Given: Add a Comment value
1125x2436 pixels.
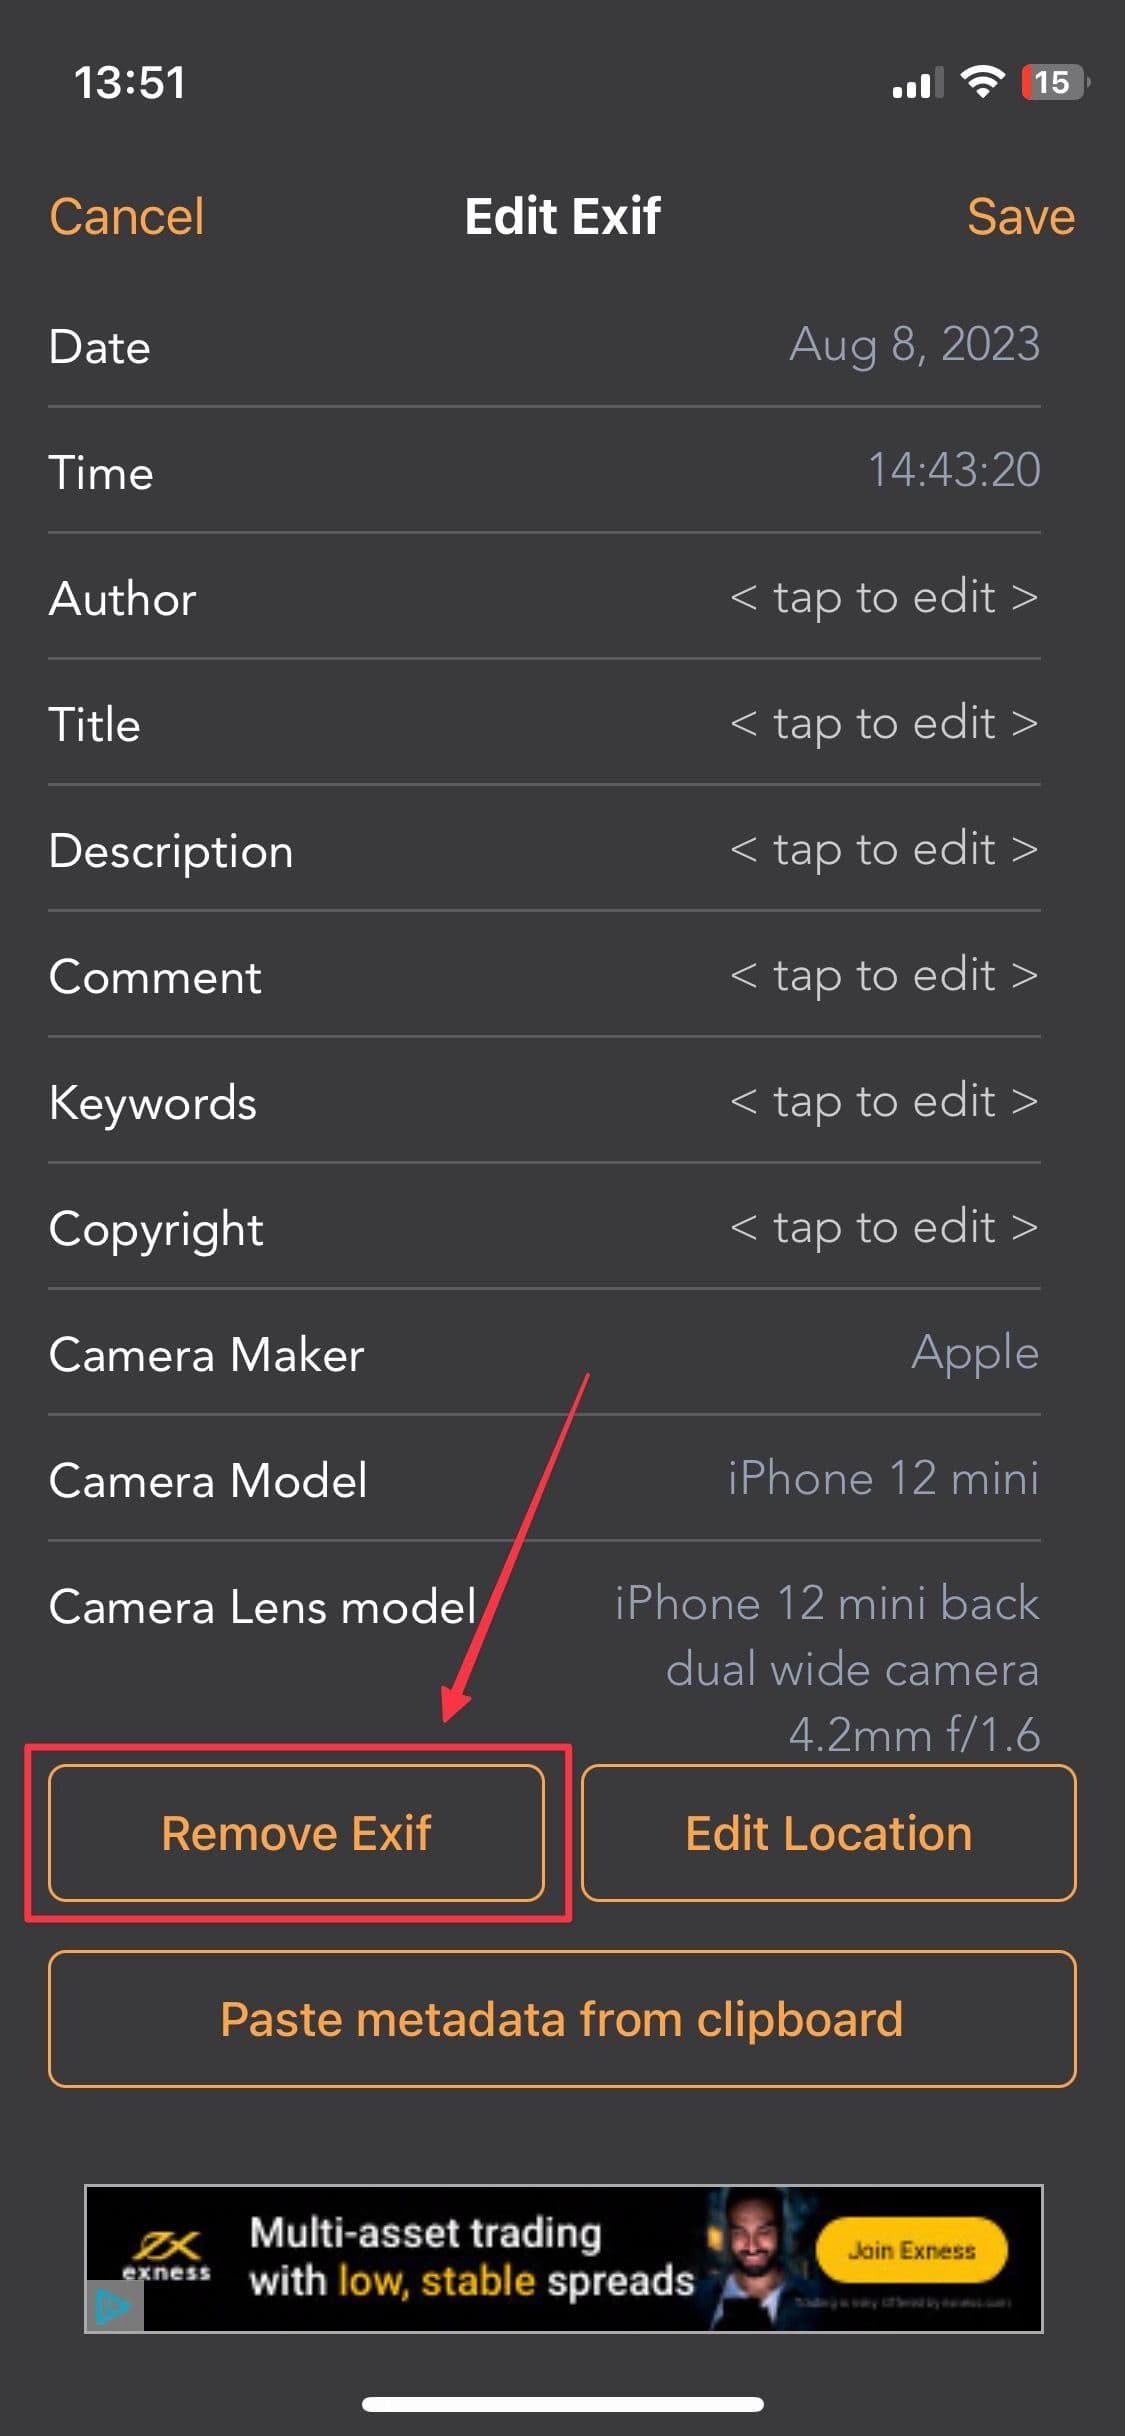Looking at the screenshot, I should [884, 976].
